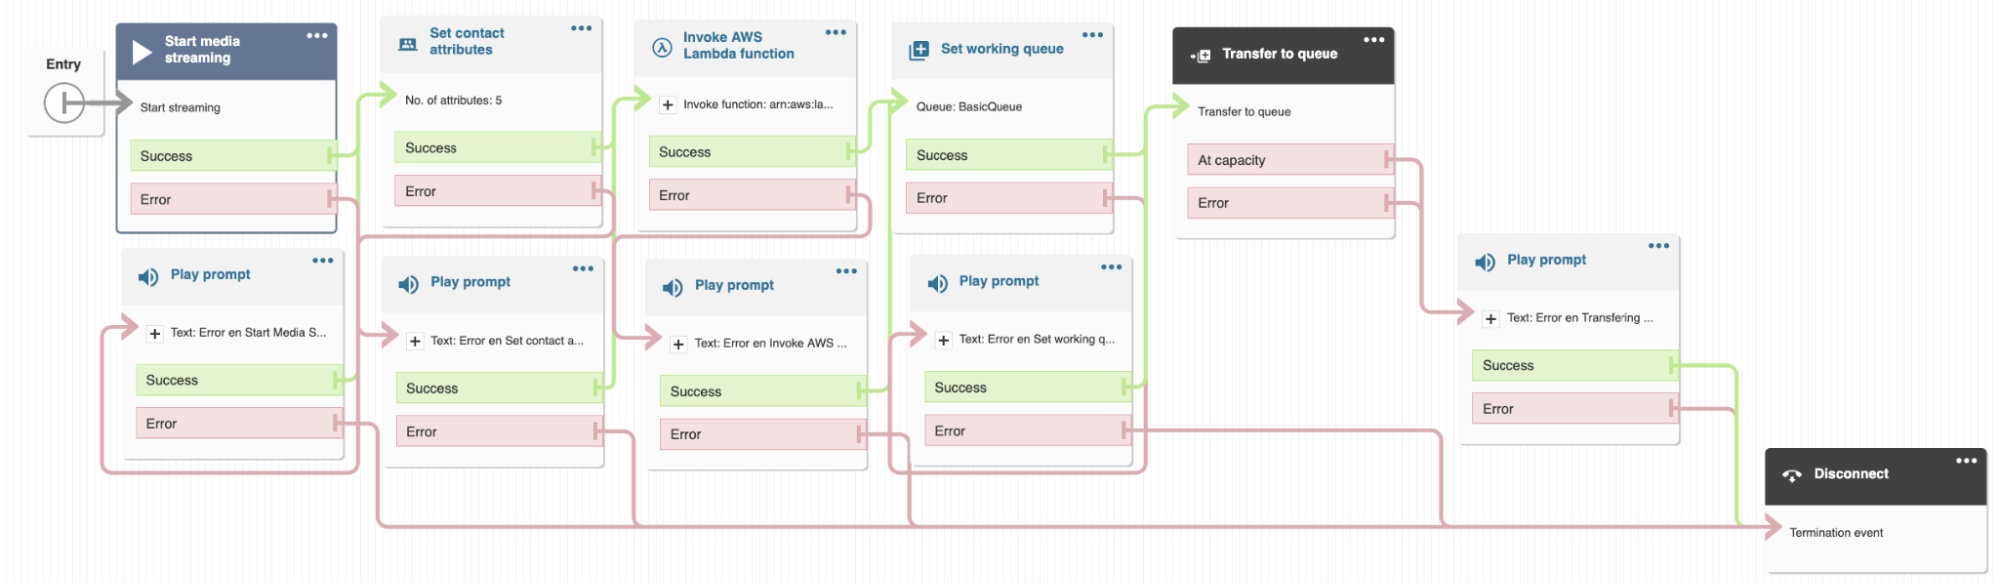
Task: Select the Invoke AWS Lambda function title
Action: (739, 46)
